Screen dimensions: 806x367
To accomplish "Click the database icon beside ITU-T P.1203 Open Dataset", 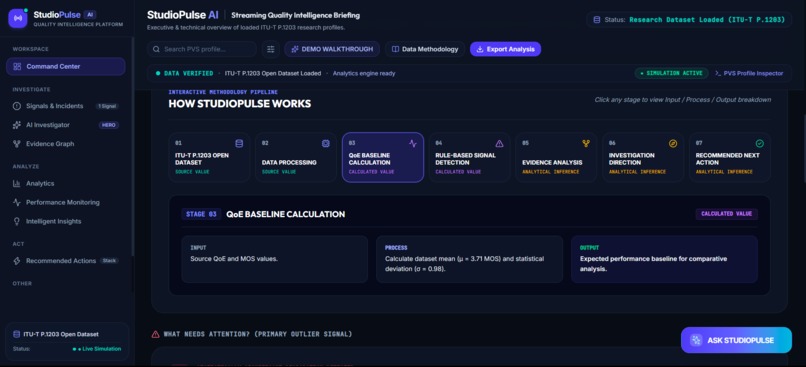I will [x=17, y=334].
